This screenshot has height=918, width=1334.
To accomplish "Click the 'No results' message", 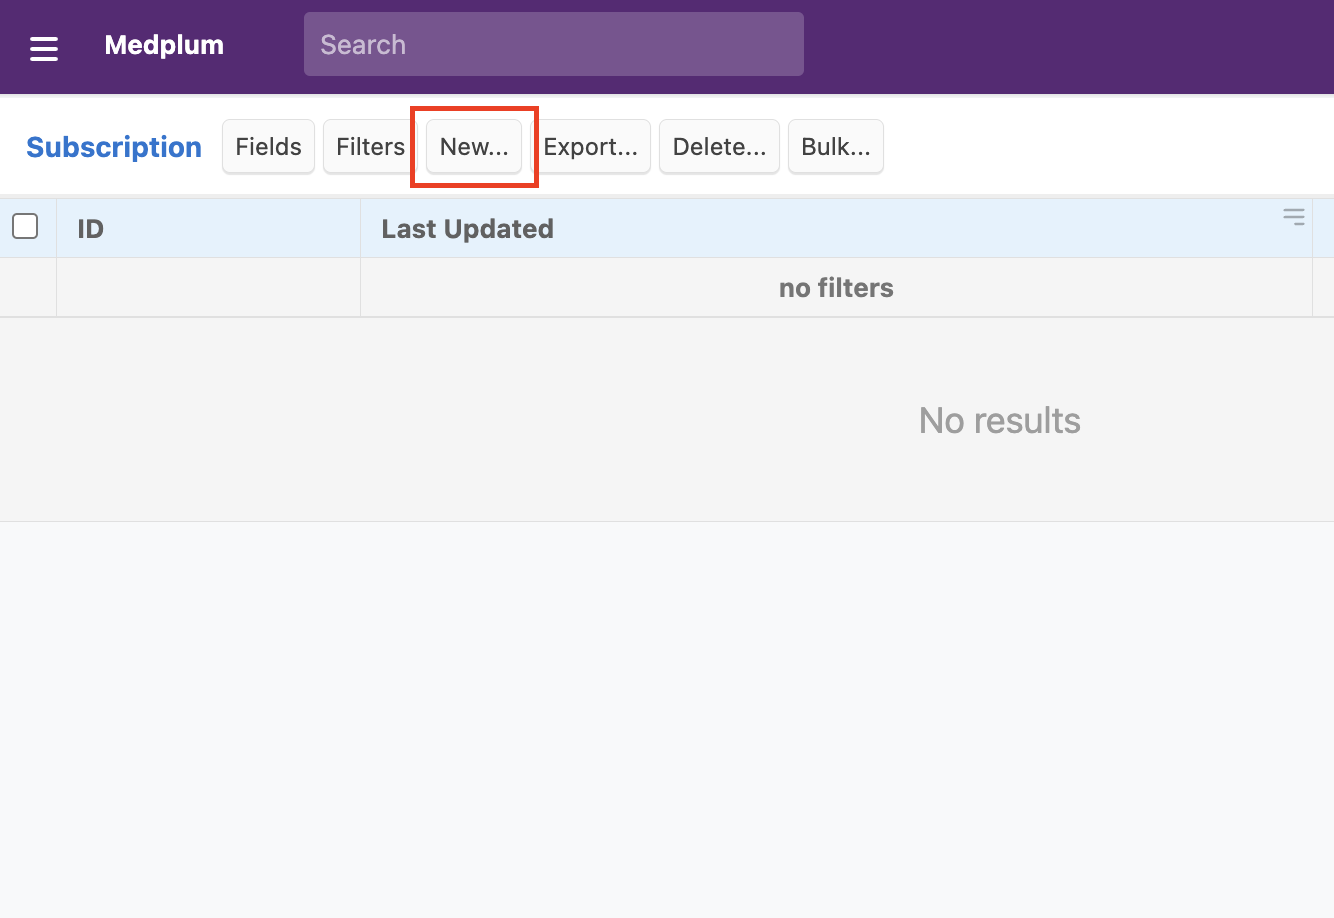I will [999, 421].
